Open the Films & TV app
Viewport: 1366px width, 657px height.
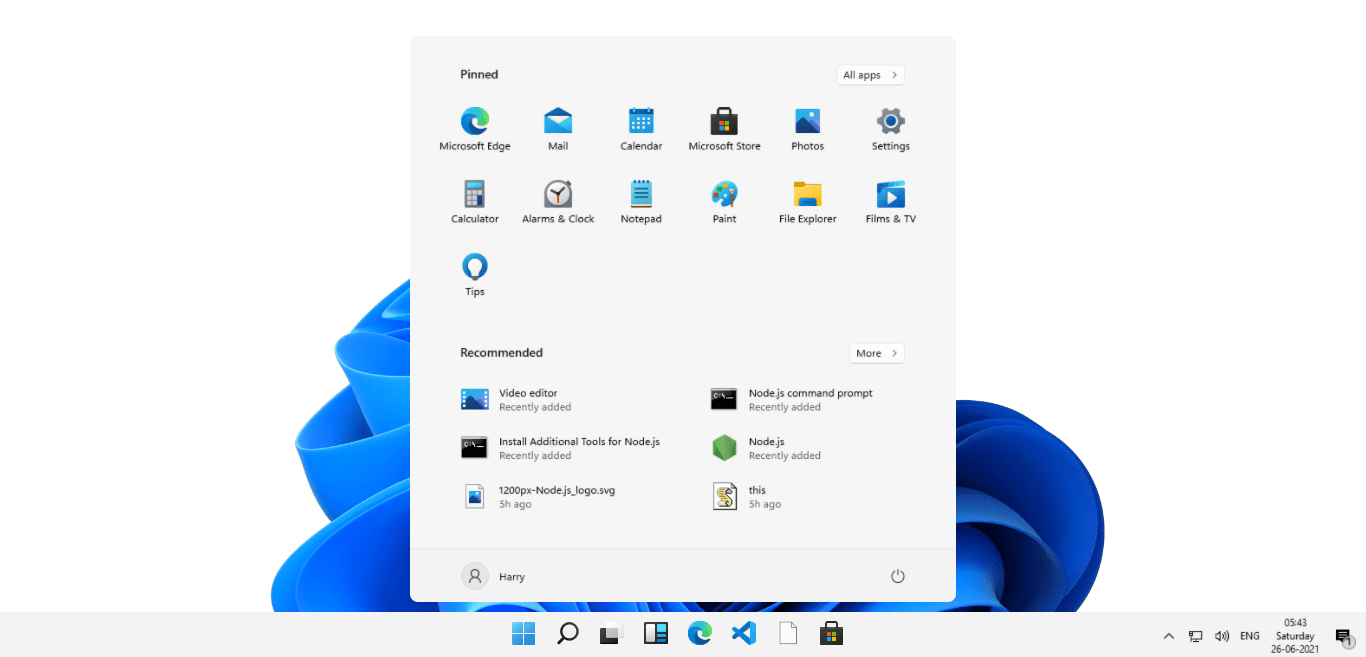tap(889, 193)
